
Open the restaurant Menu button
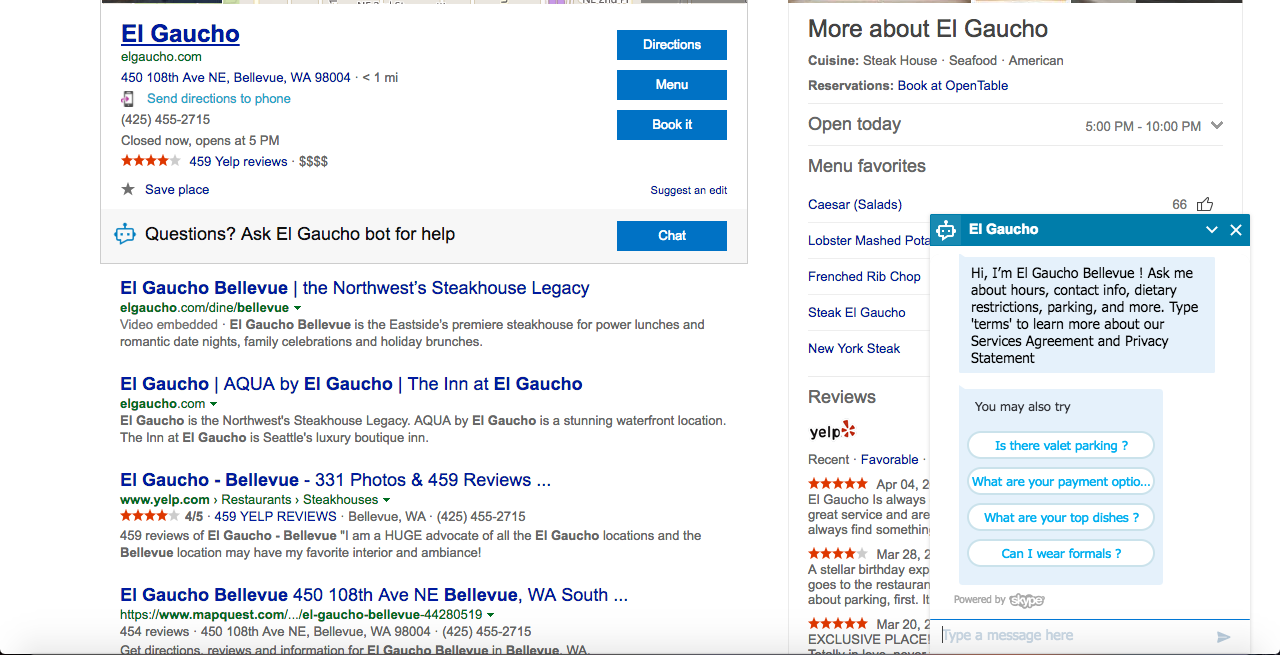tap(672, 85)
